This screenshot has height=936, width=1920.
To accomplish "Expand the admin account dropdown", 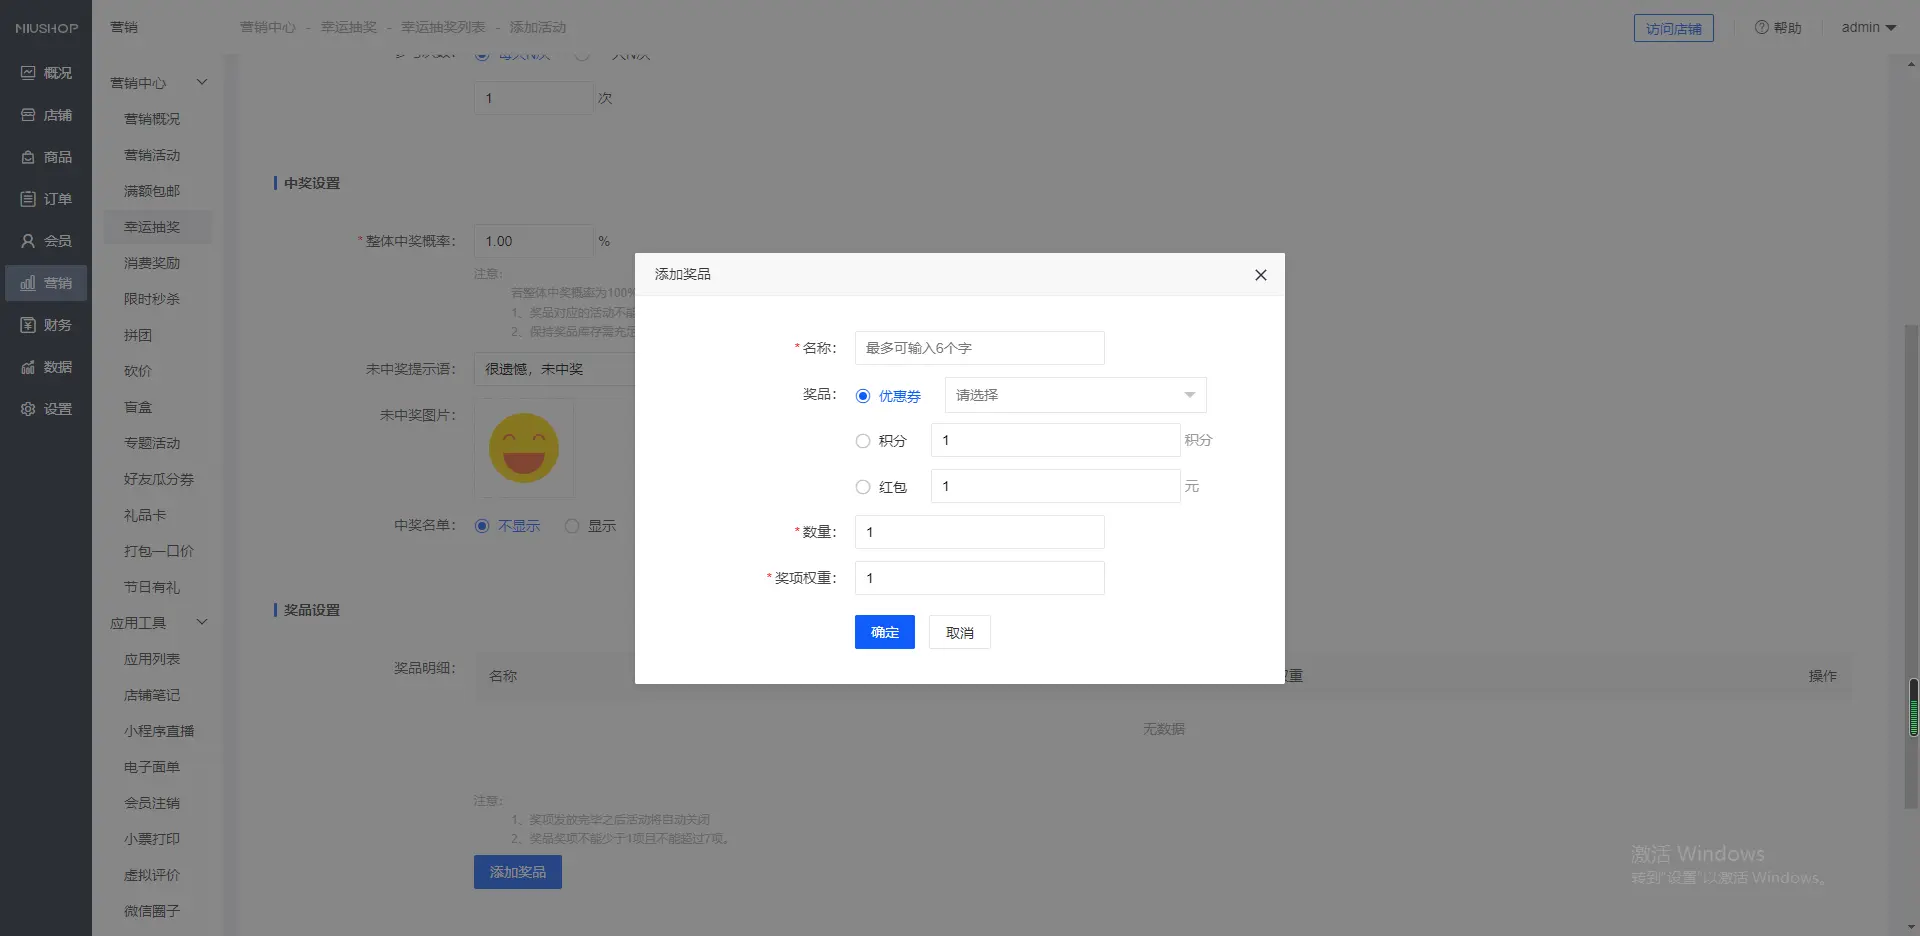I will (1868, 28).
